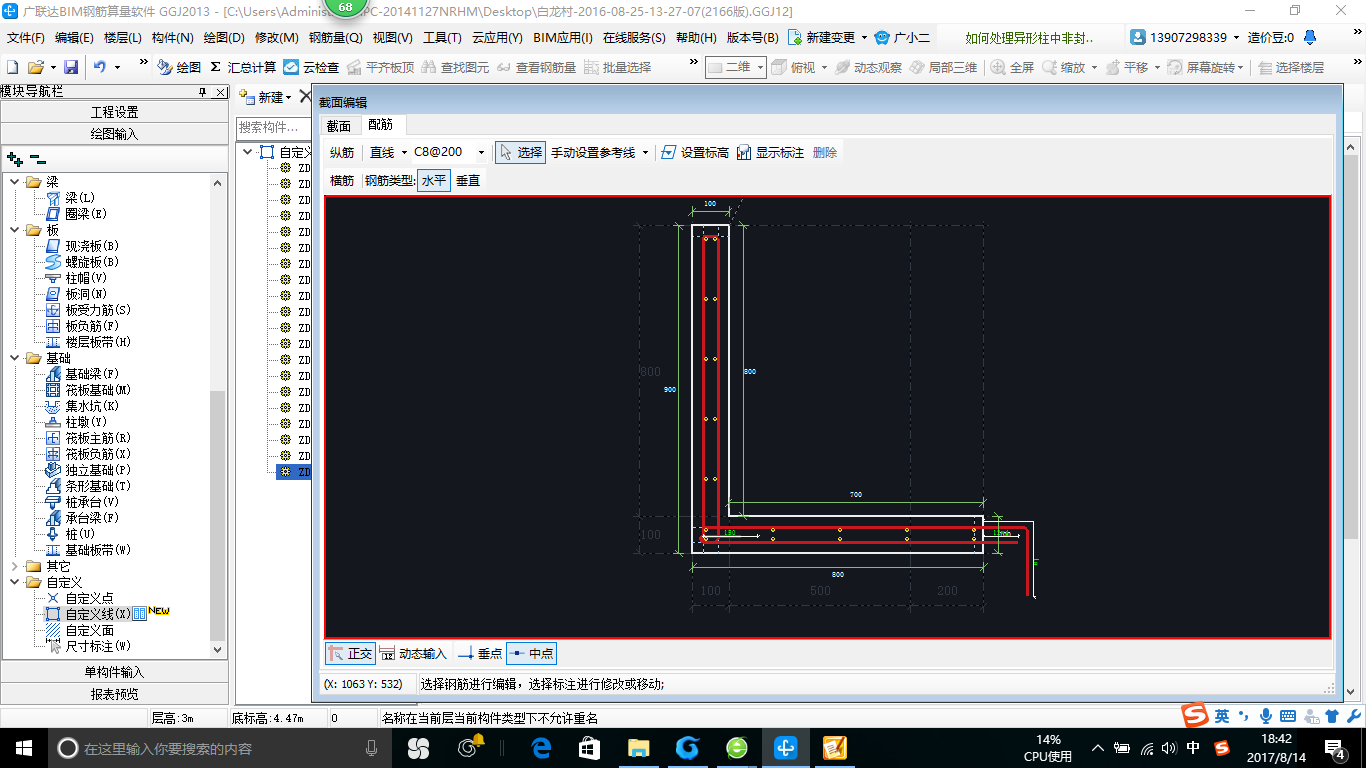Run 汇总计算 summary calculation

[243, 67]
